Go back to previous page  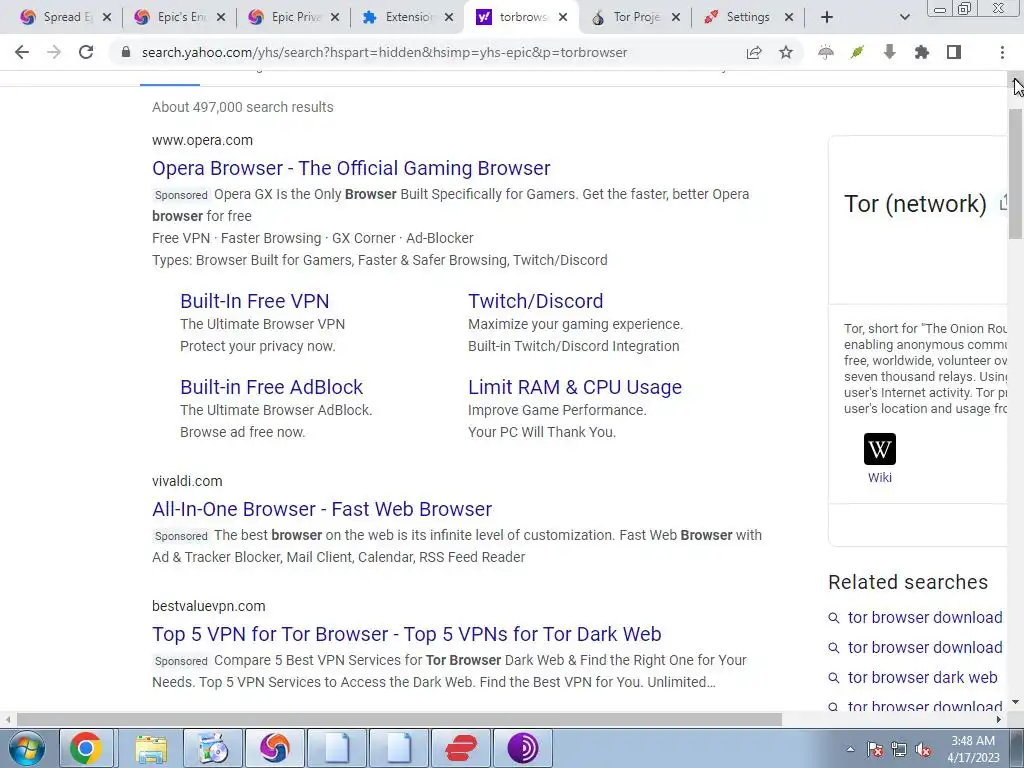pyautogui.click(x=22, y=52)
